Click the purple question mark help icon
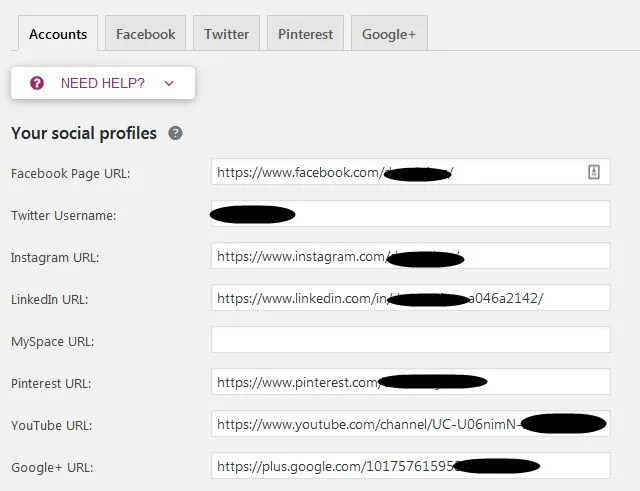This screenshot has height=491, width=640. click(x=37, y=83)
